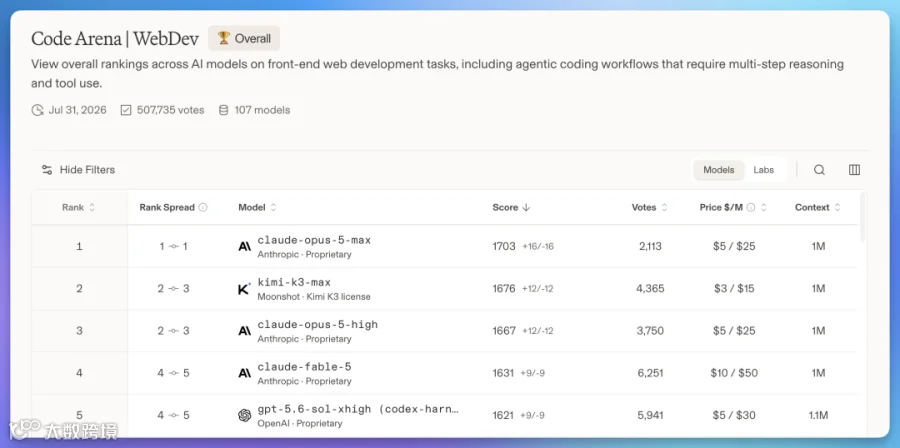This screenshot has height=448, width=900.
Task: Open the claude-fable-5 model link
Action: 304,367
